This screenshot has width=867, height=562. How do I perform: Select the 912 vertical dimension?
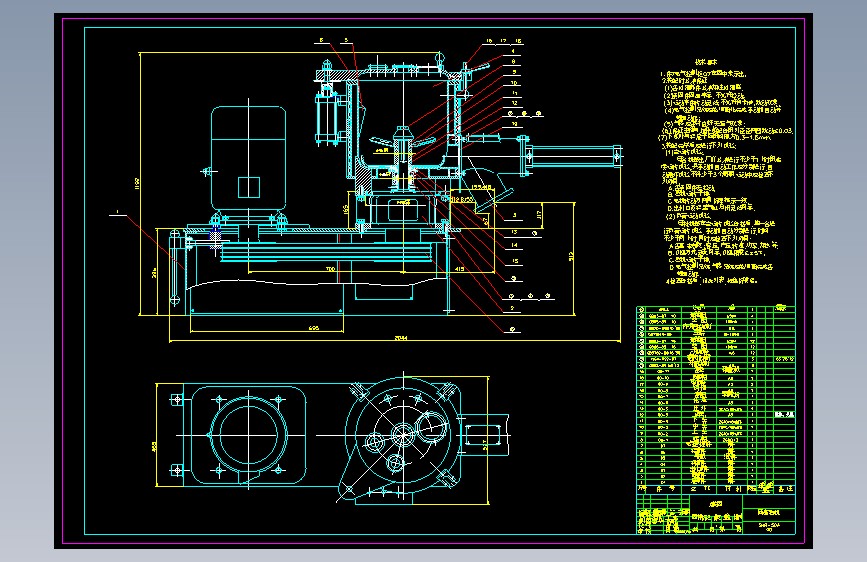pos(571,257)
